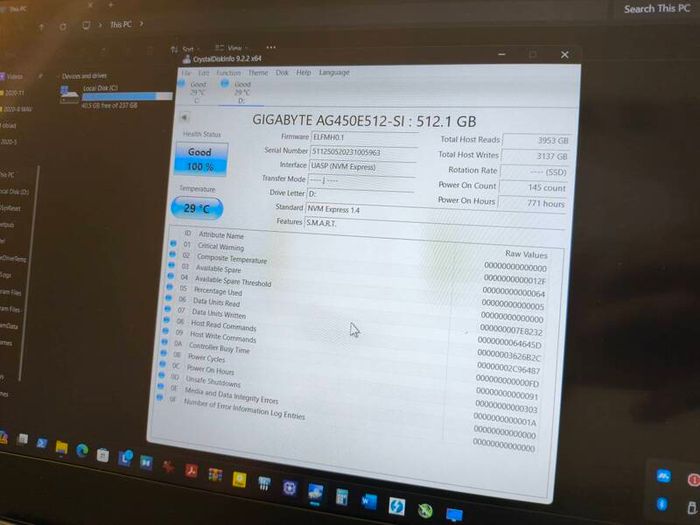Screen dimensions: 700x525
Task: Click the Power On Hours value 771 hours
Action: (532, 204)
